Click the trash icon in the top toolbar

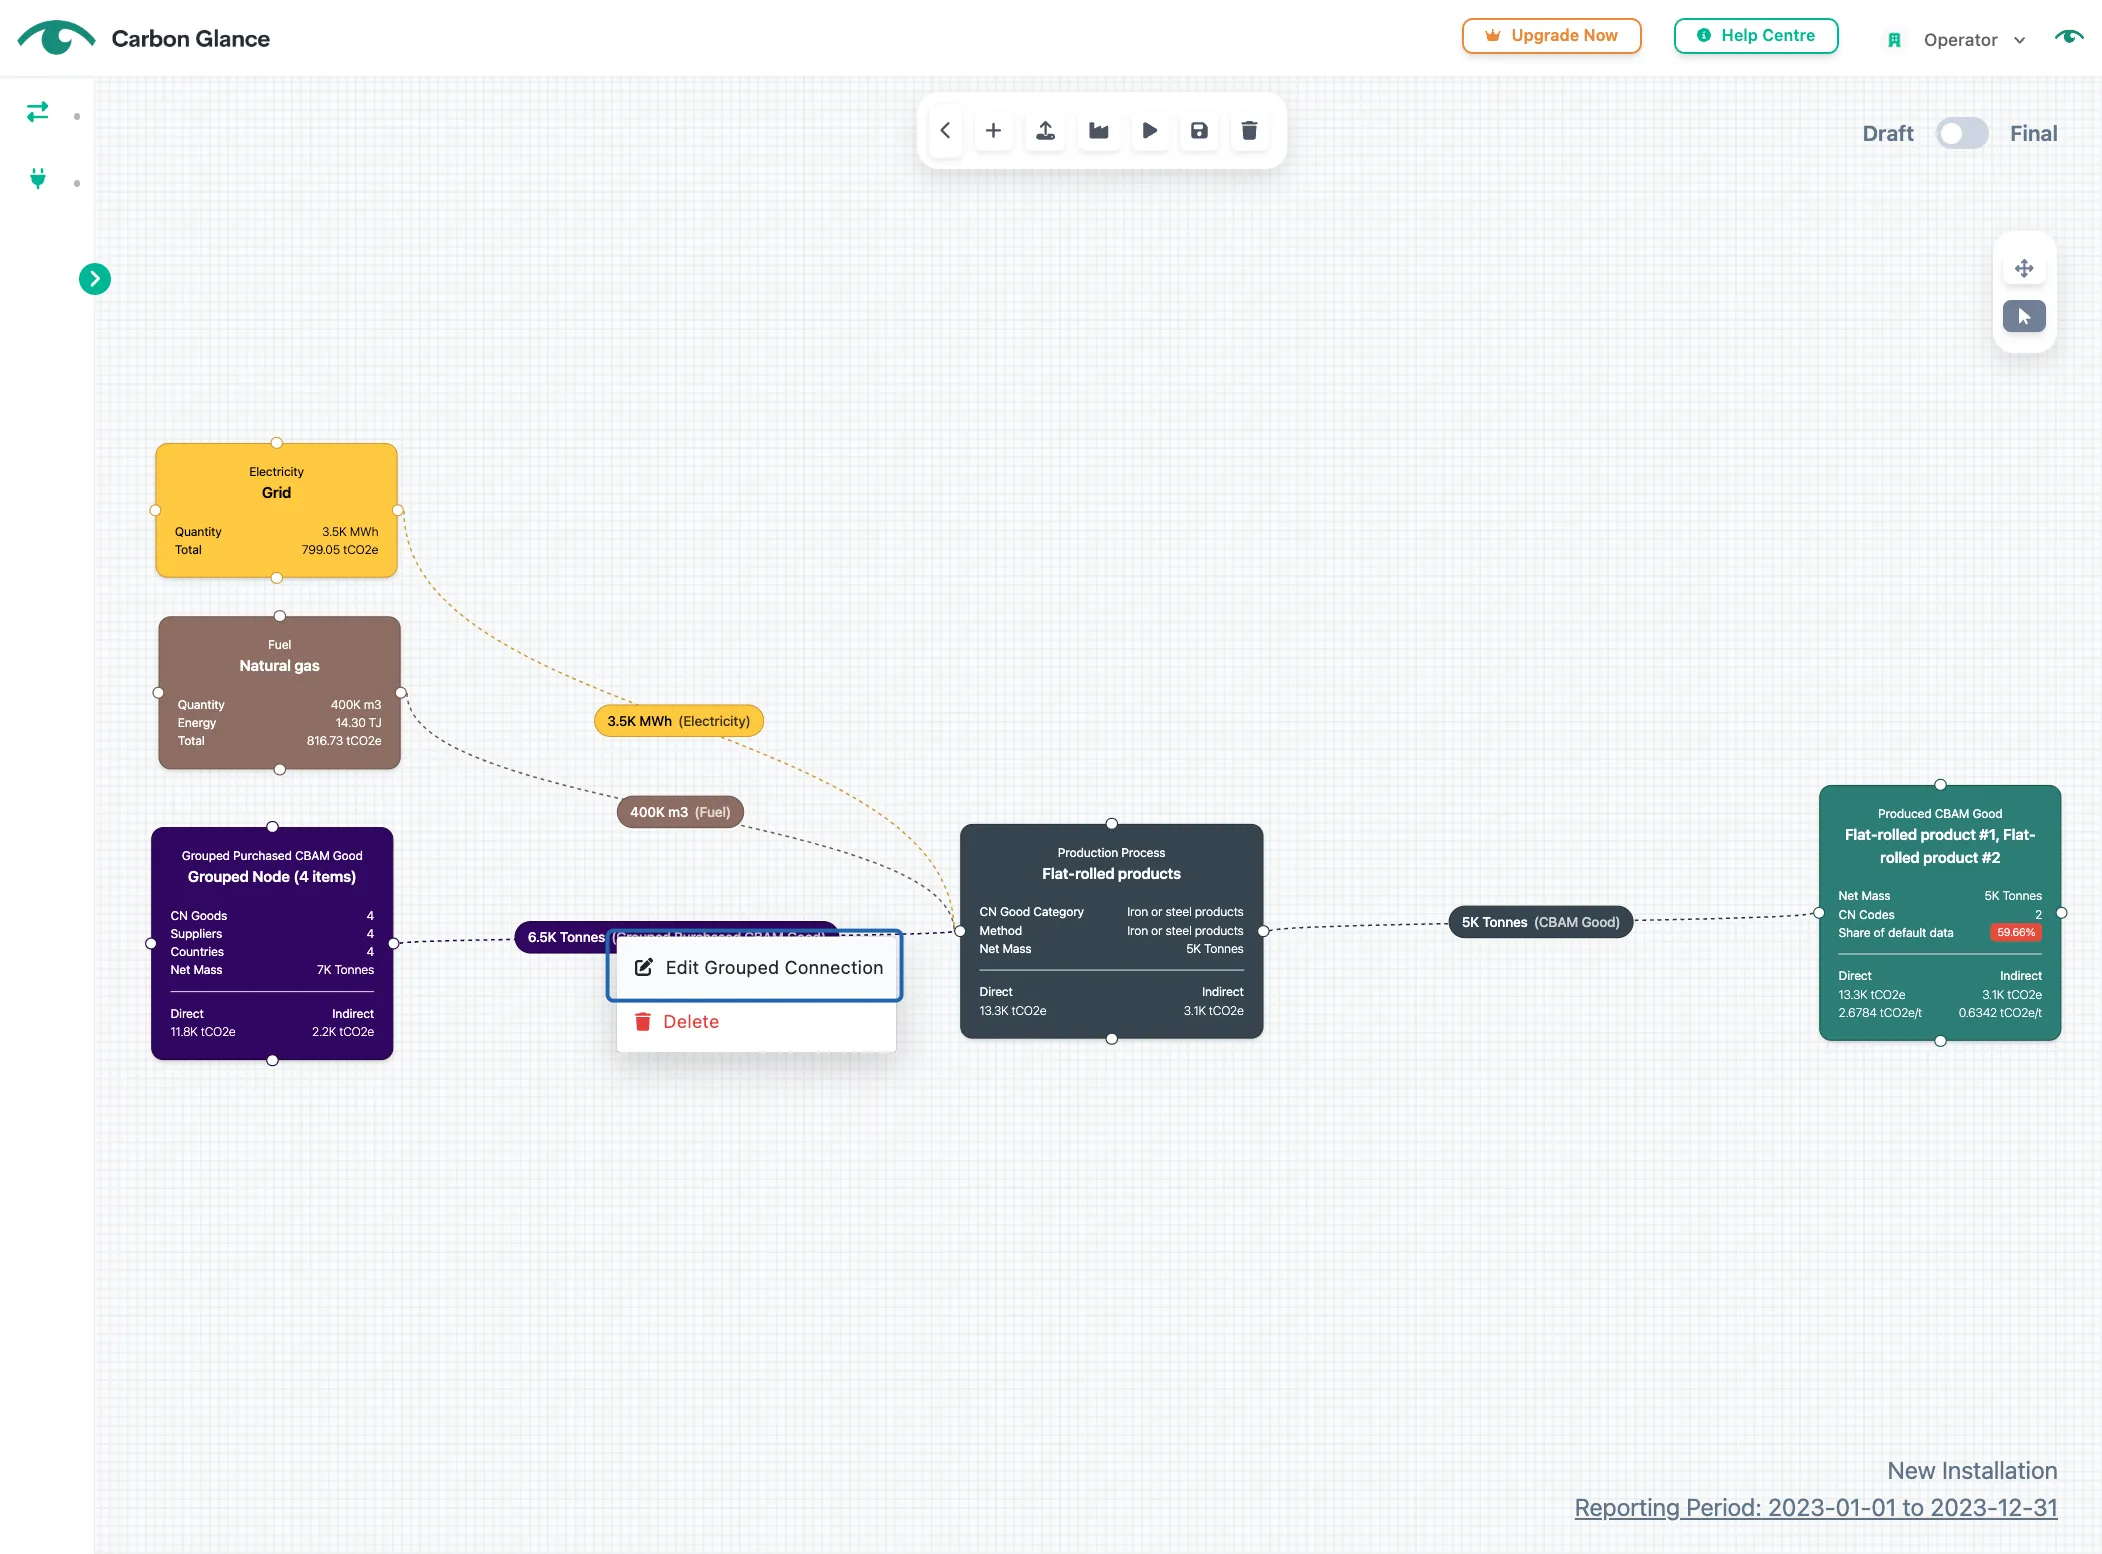(x=1249, y=131)
